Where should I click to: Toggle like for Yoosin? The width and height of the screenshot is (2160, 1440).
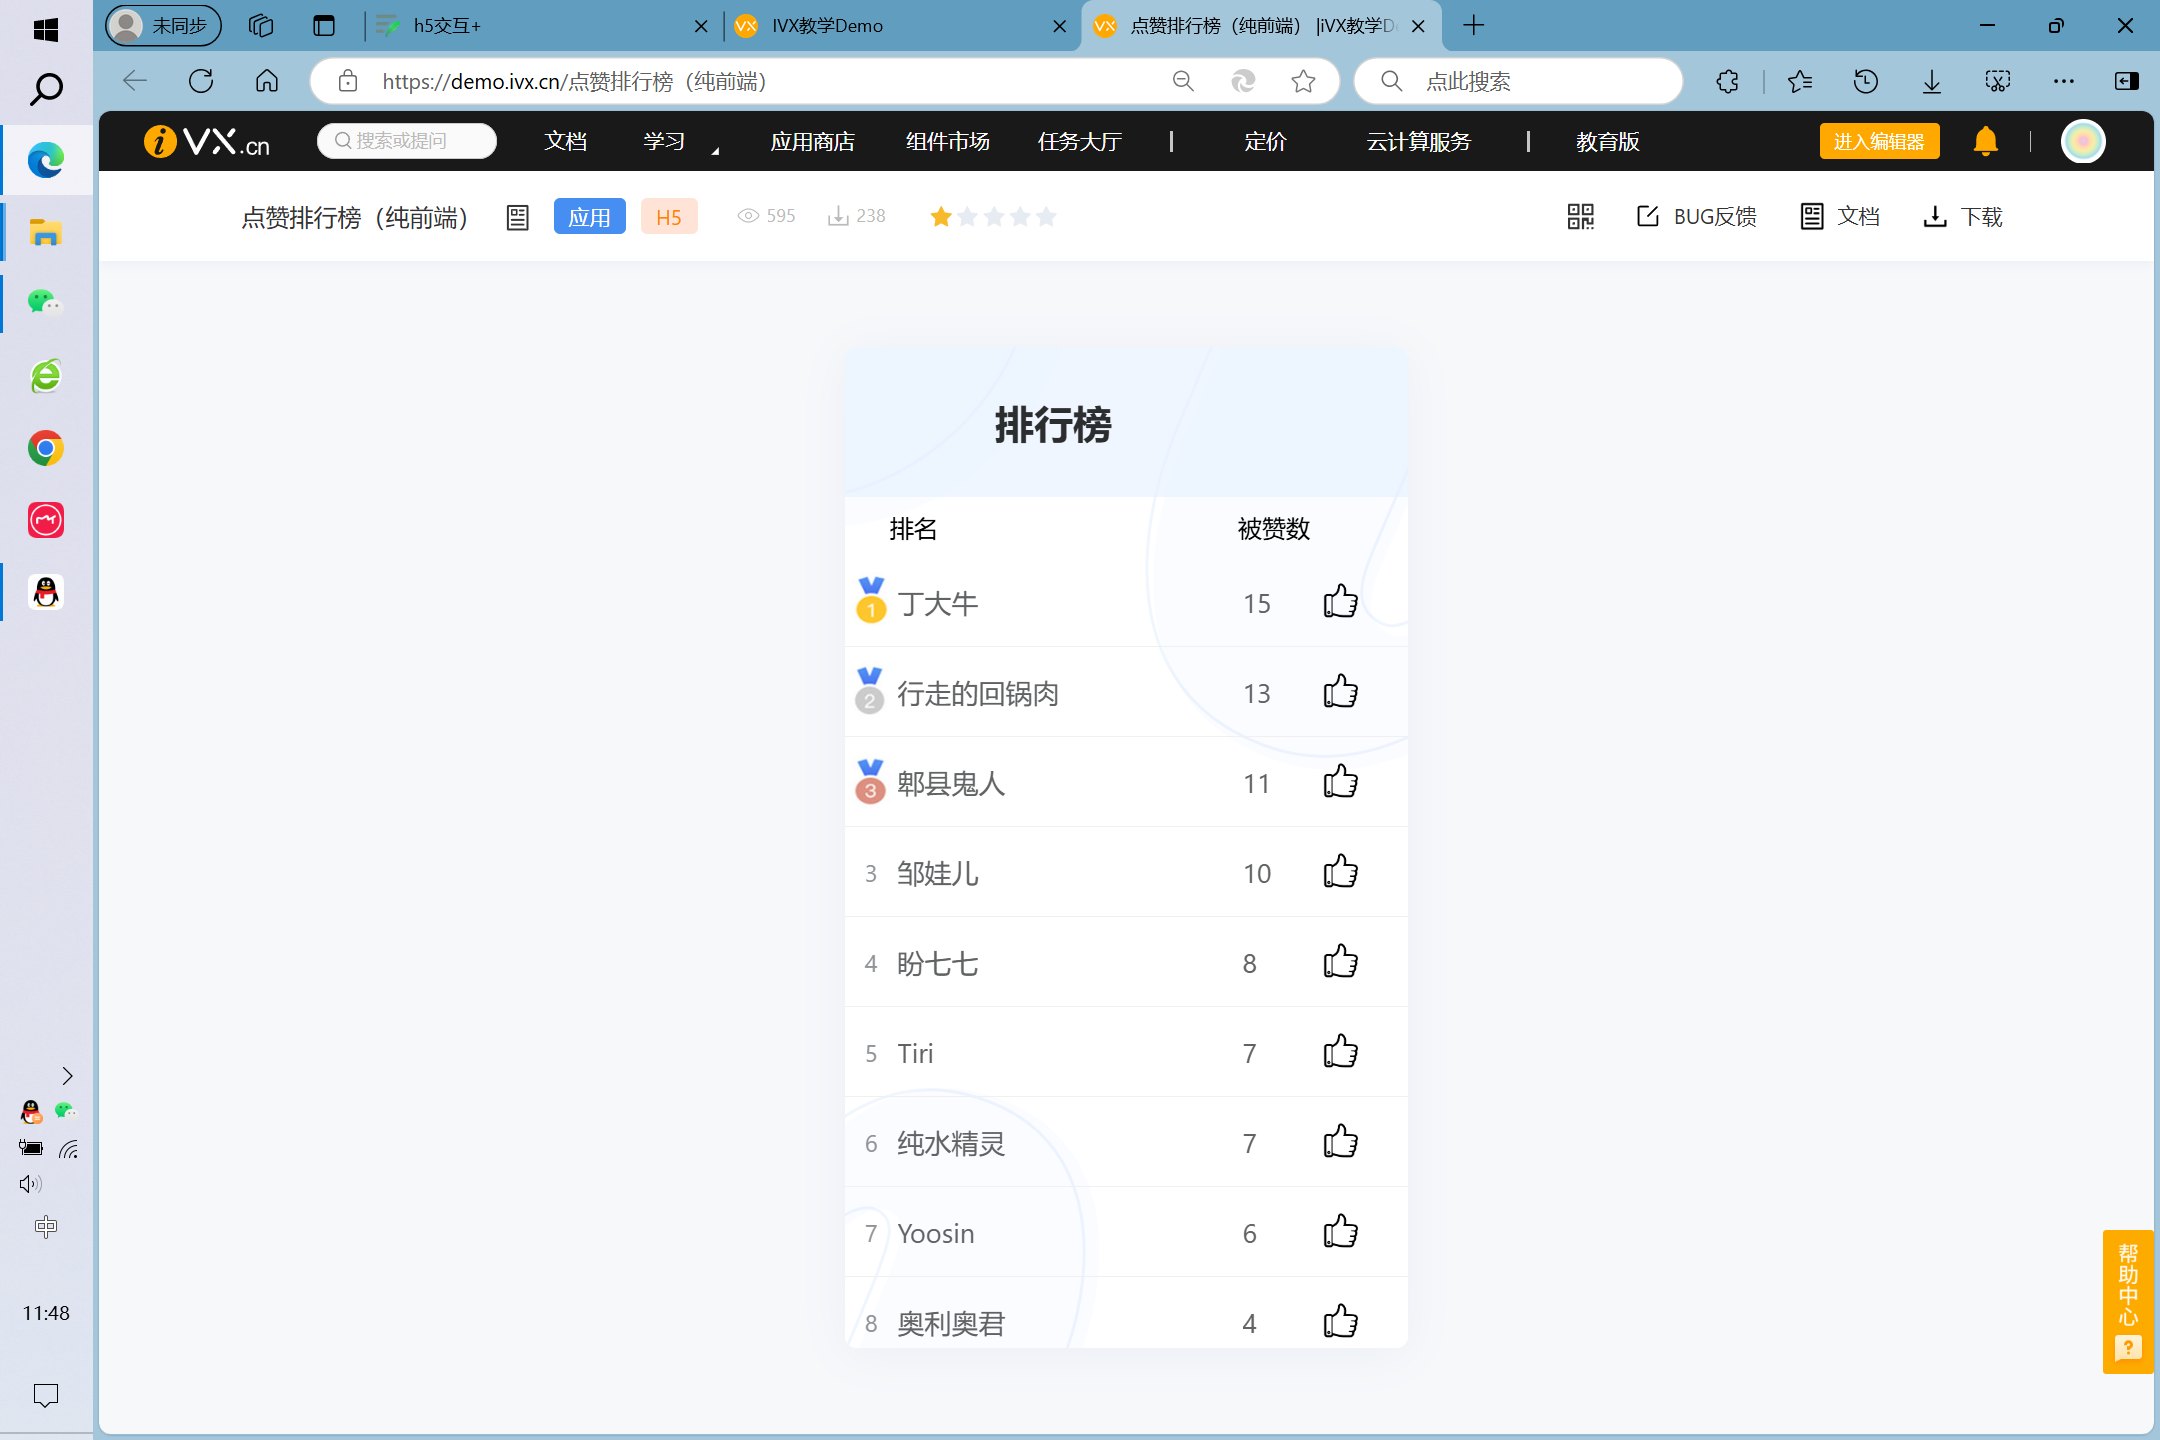1340,1232
